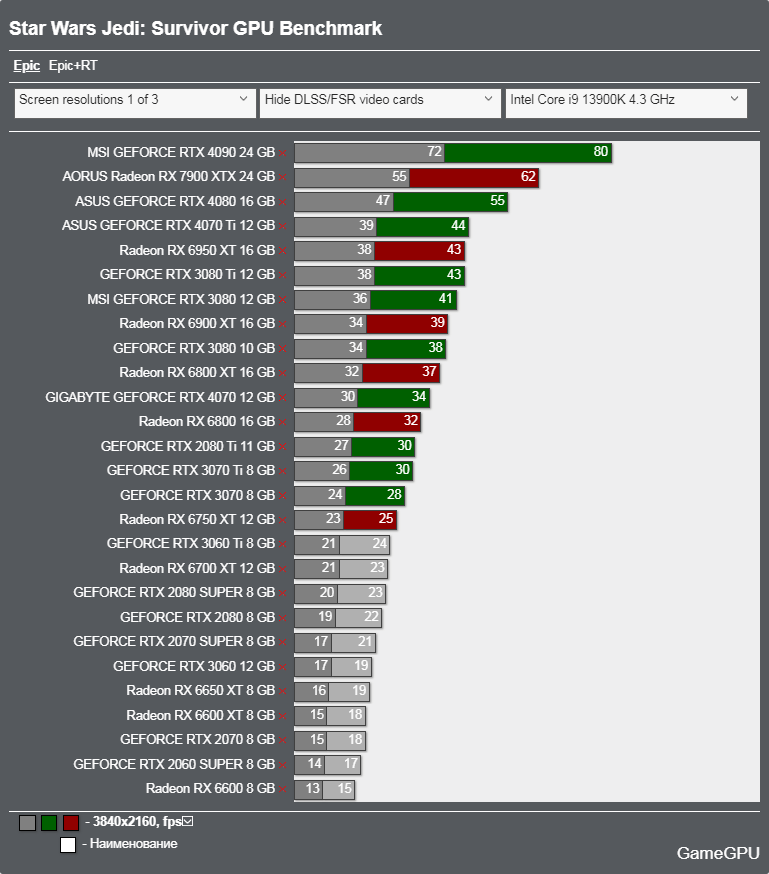Remove ASUS GEFORCE RTX 4080 with red X
Screen dimensions: 769x874
(283, 202)
